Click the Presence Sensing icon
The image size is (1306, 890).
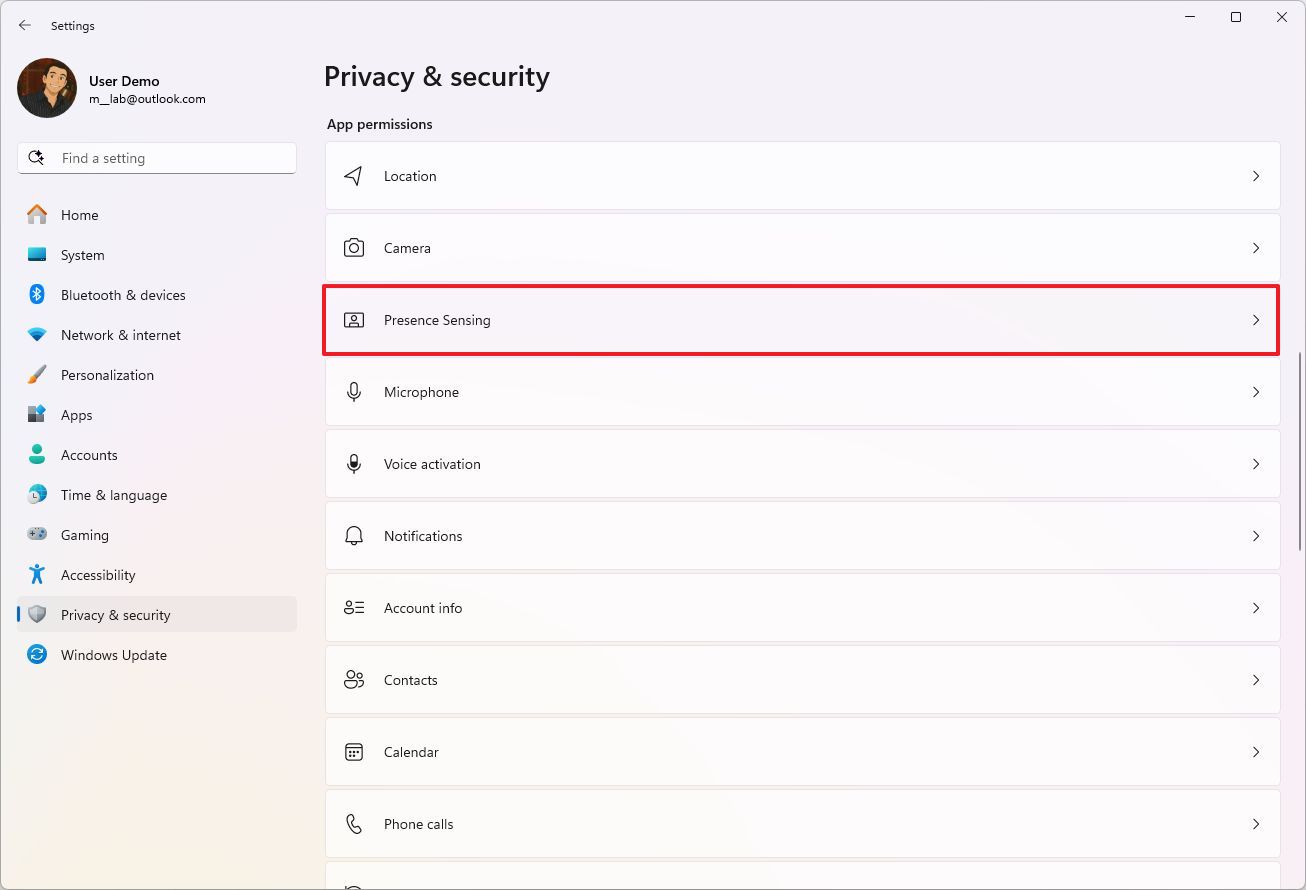pos(354,320)
